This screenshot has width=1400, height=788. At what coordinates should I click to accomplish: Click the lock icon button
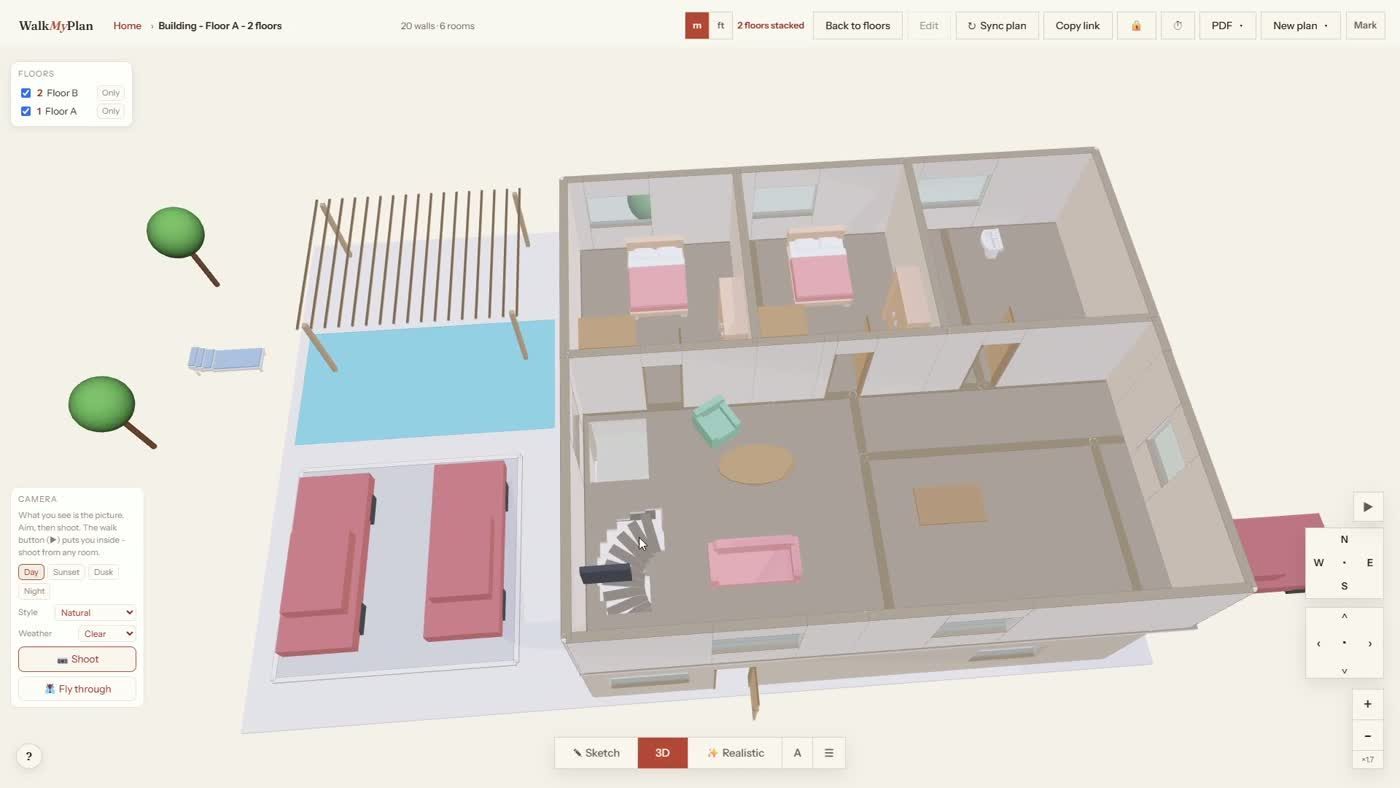click(x=1136, y=26)
